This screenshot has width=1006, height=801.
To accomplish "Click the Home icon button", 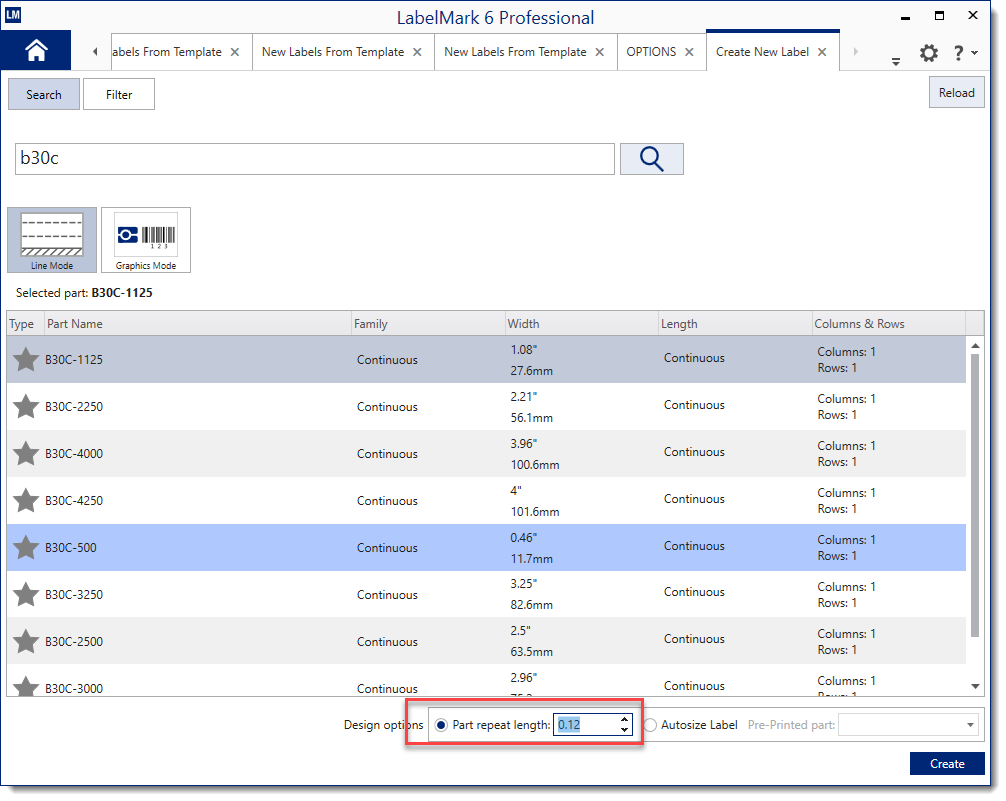I will coord(36,51).
